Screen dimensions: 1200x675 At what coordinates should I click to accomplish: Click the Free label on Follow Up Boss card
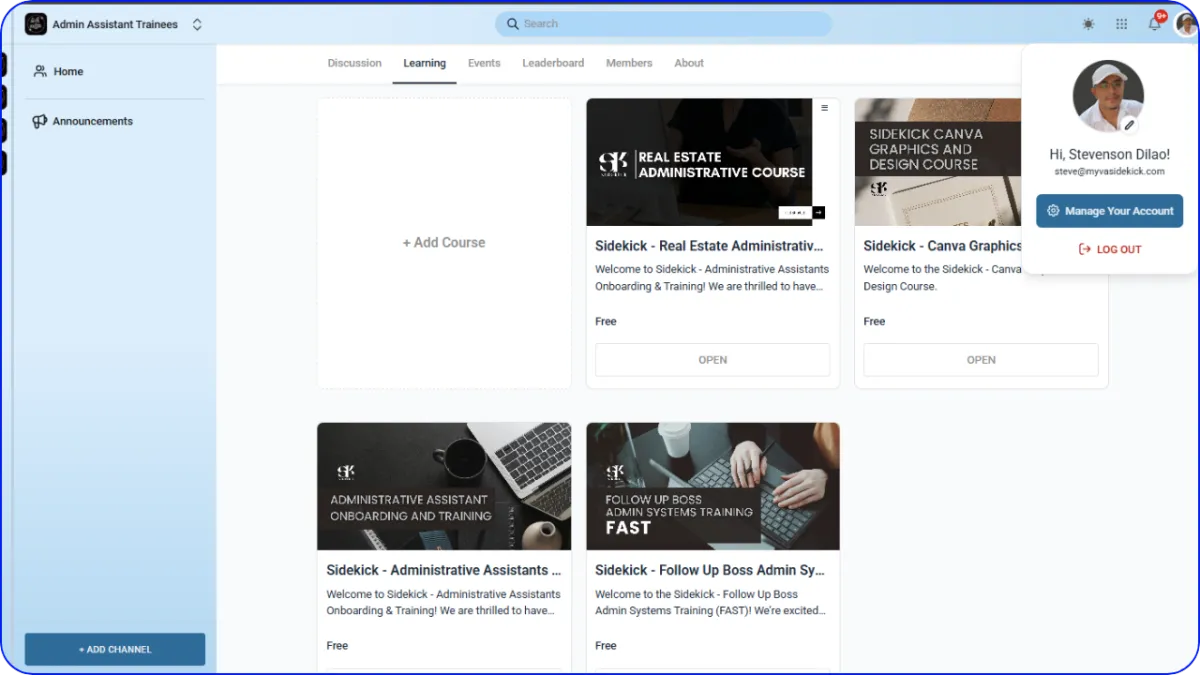(x=606, y=646)
